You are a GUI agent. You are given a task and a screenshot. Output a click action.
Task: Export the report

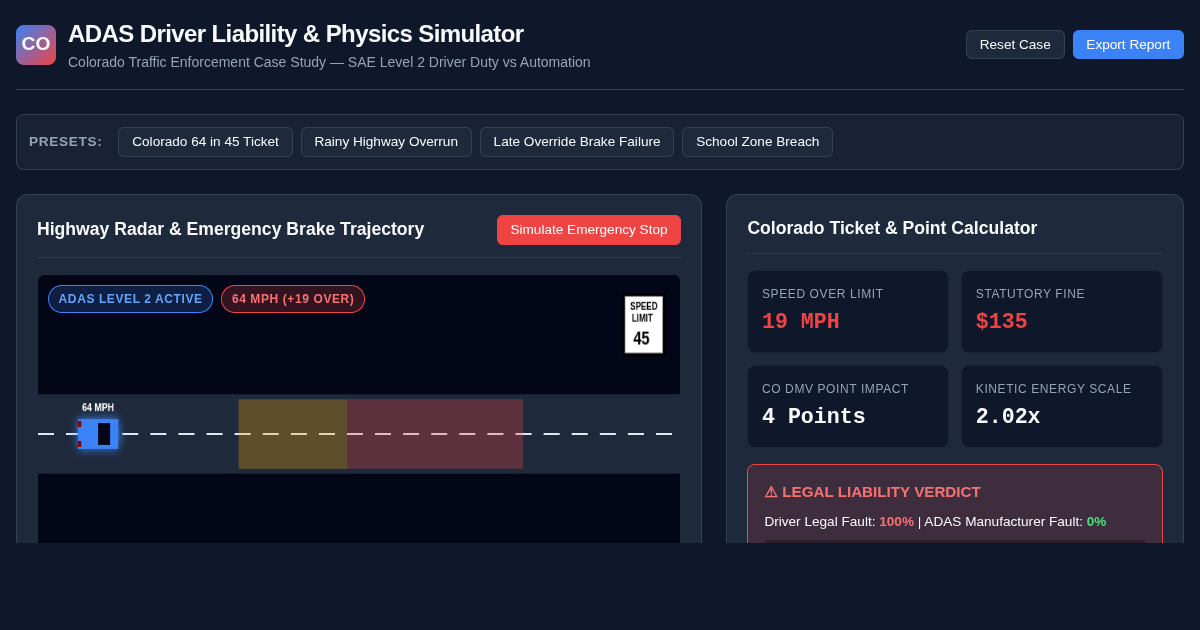[x=1128, y=44]
